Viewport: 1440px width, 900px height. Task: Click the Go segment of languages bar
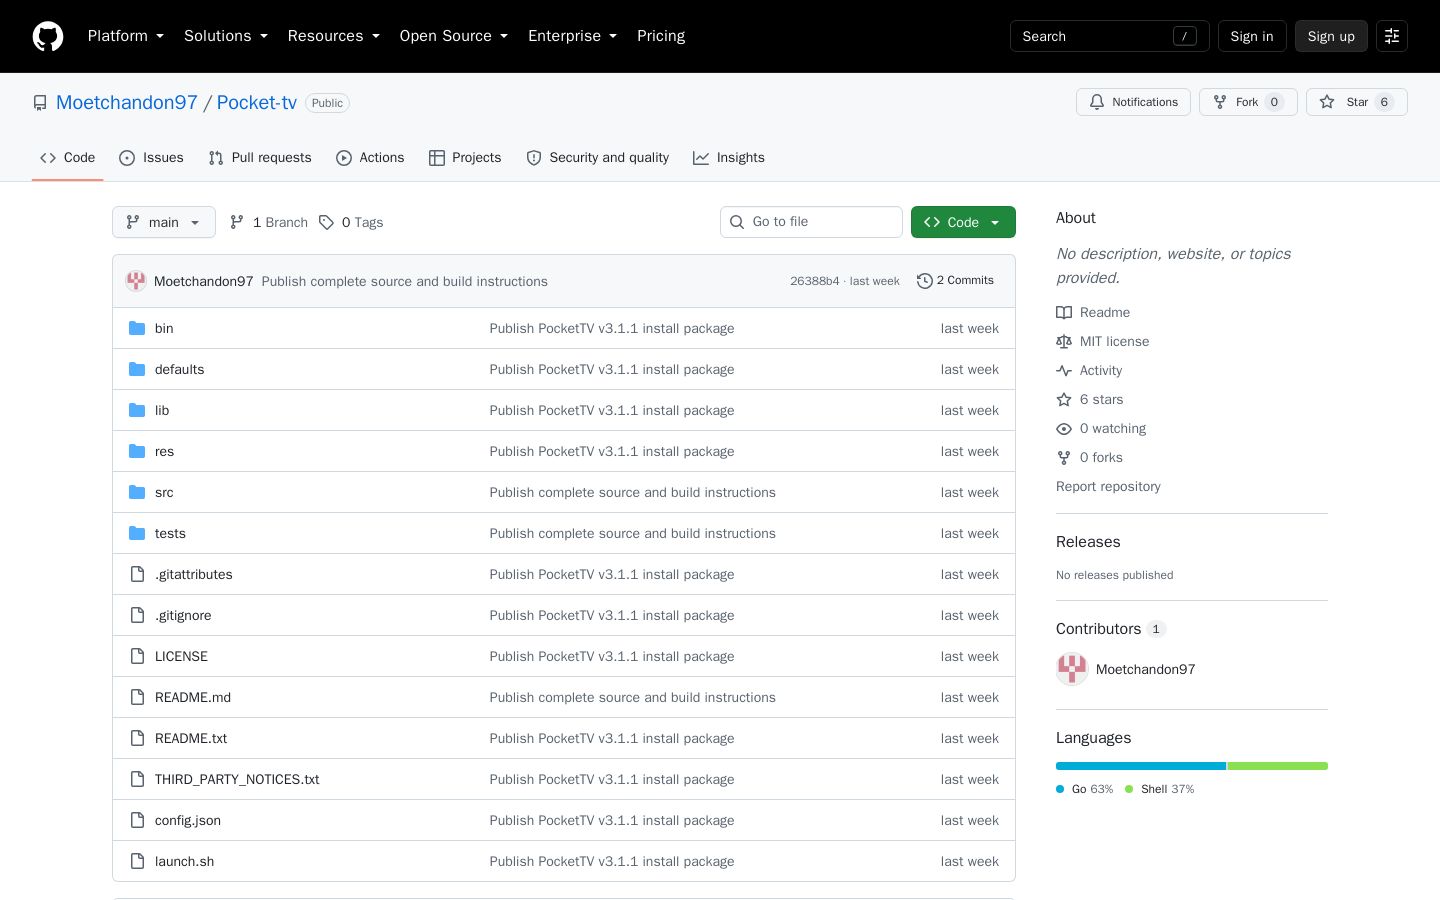click(1141, 766)
